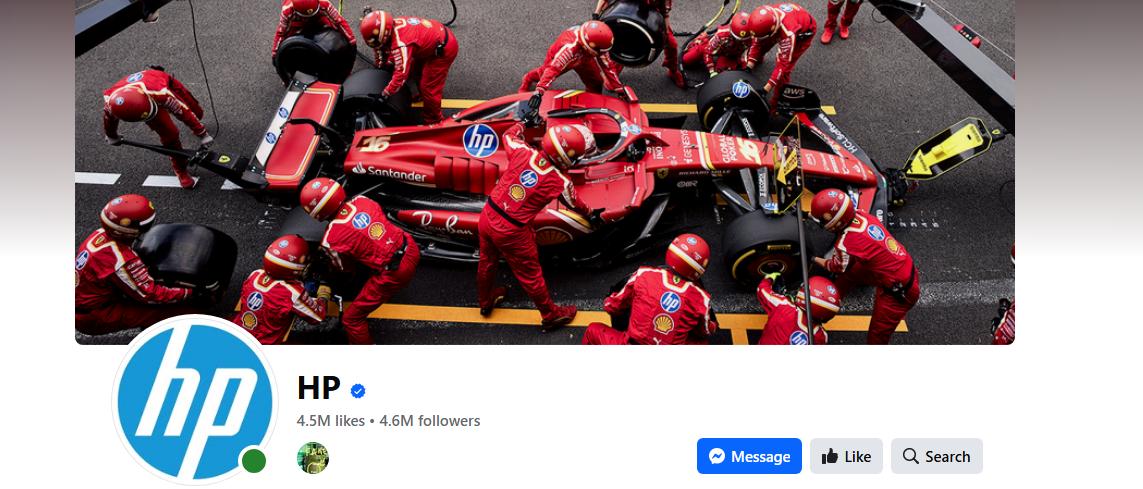This screenshot has height=489, width=1143.
Task: Click the blue verified badge next to HP
Action: (358, 391)
